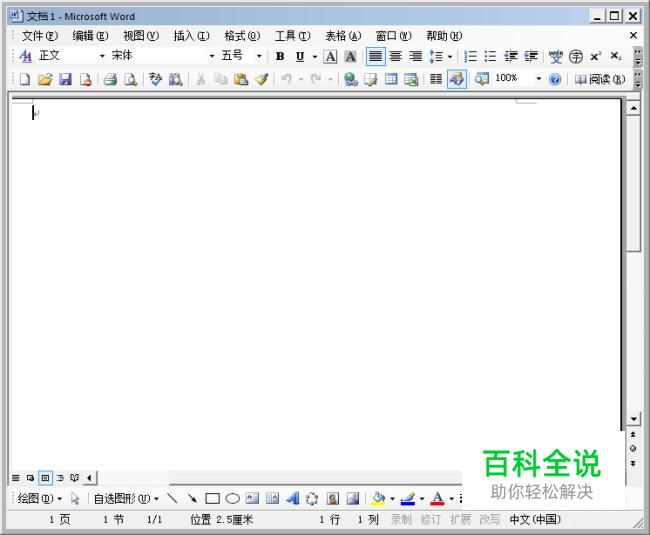Screen dimensions: 650x535
Task: Switch to outline view button
Action: [x=60, y=478]
